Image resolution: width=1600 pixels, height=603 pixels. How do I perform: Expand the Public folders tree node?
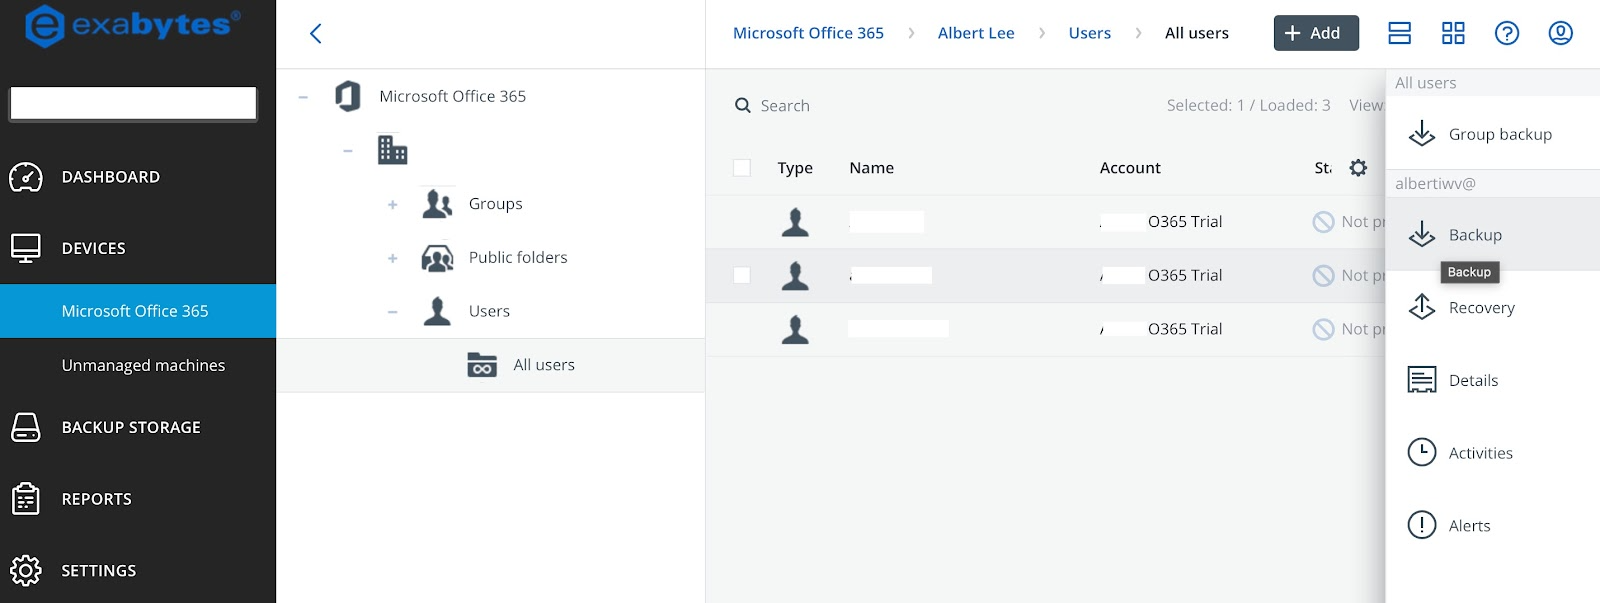point(393,259)
